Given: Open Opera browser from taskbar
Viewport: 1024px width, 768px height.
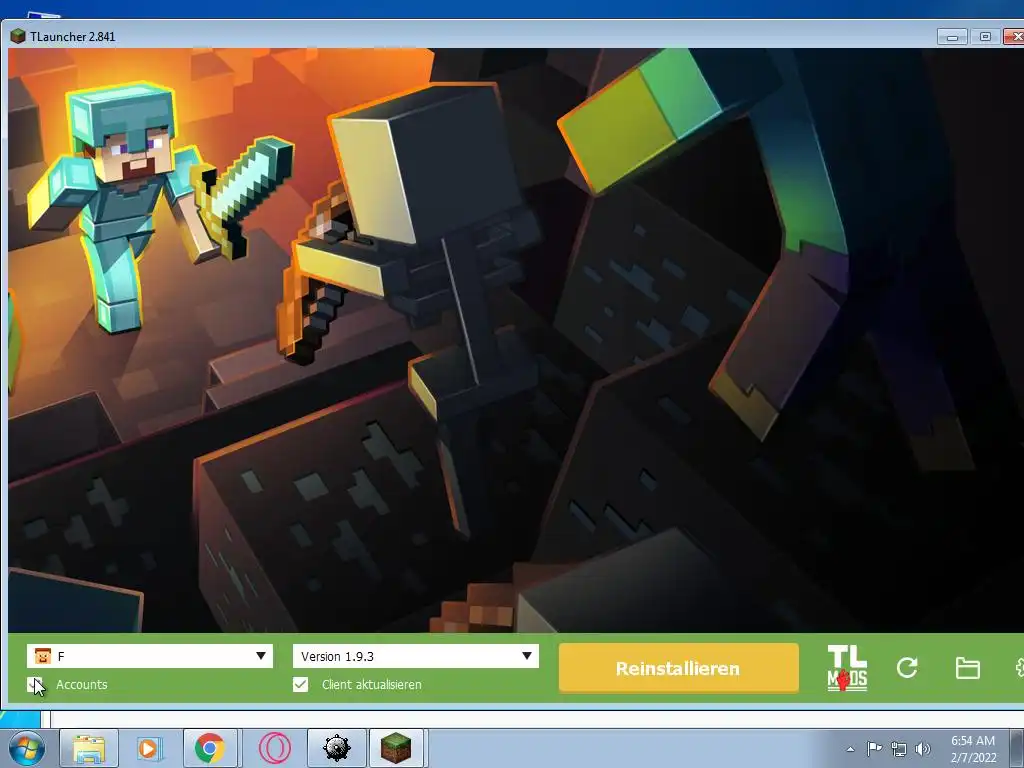Looking at the screenshot, I should (274, 748).
